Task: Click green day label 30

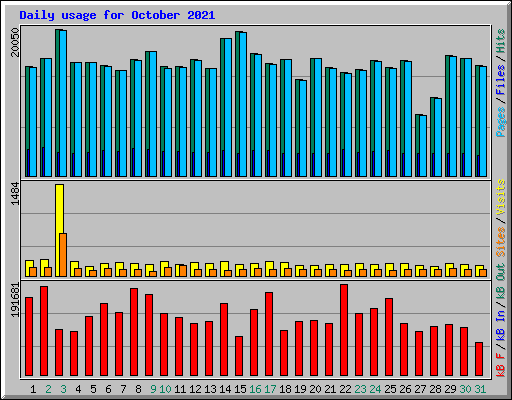Action: [x=465, y=389]
